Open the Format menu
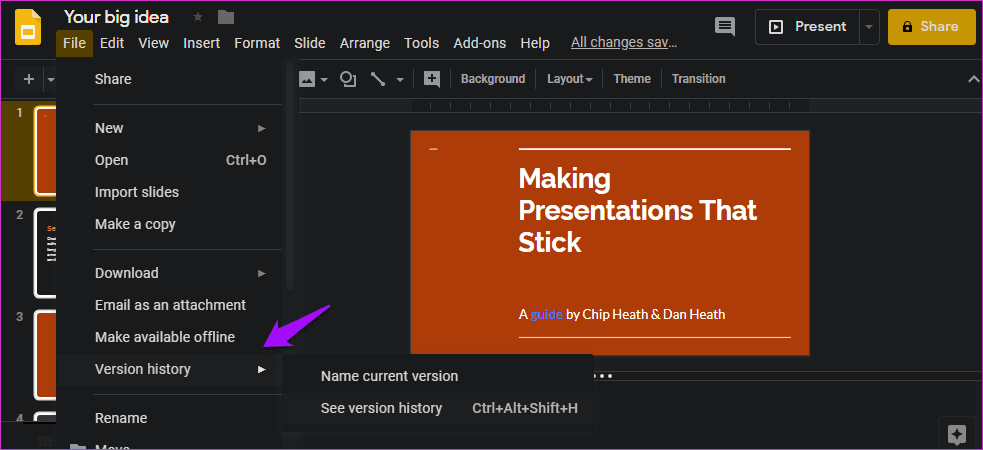 [x=257, y=43]
